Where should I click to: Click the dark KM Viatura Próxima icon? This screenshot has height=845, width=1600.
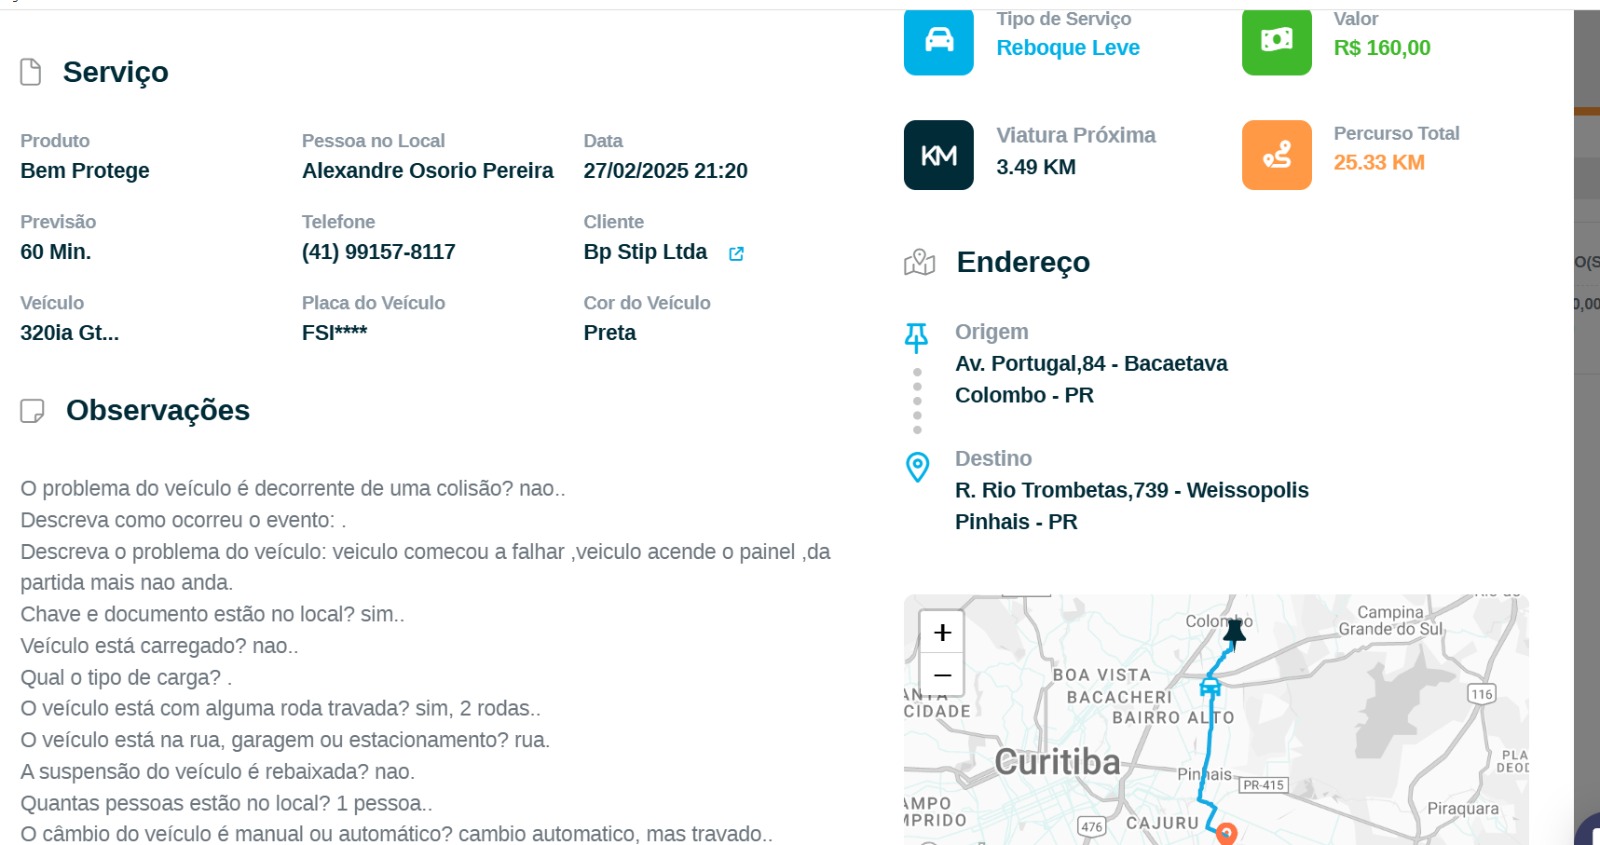tap(938, 155)
